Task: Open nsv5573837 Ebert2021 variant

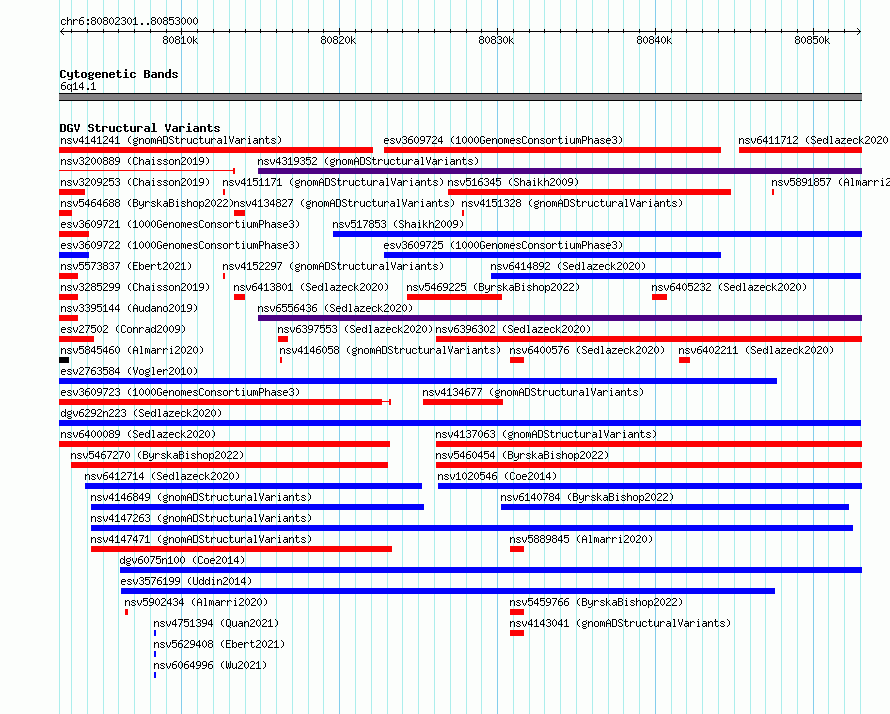Action: (126, 266)
